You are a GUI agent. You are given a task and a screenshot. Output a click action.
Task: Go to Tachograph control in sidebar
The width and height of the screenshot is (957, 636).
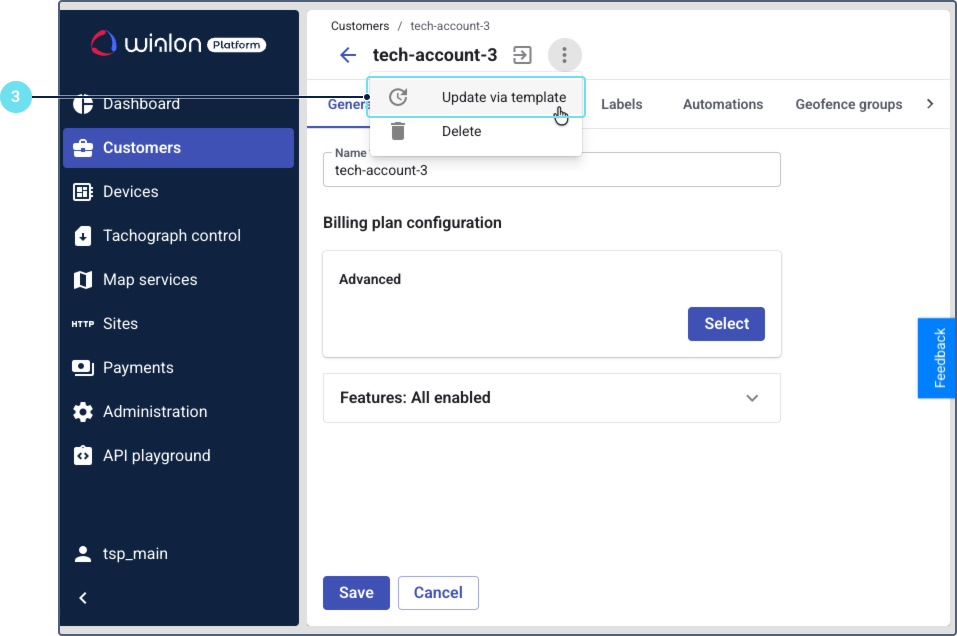[171, 236]
